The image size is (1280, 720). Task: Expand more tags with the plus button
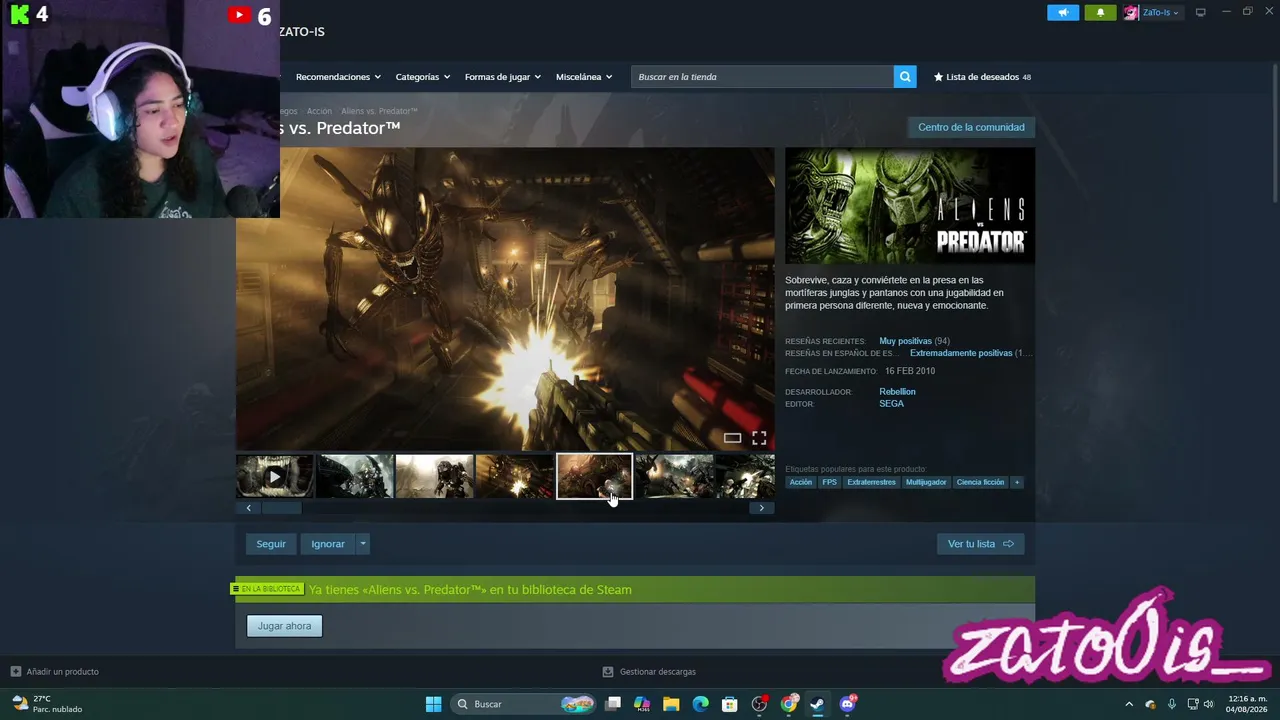point(1017,482)
